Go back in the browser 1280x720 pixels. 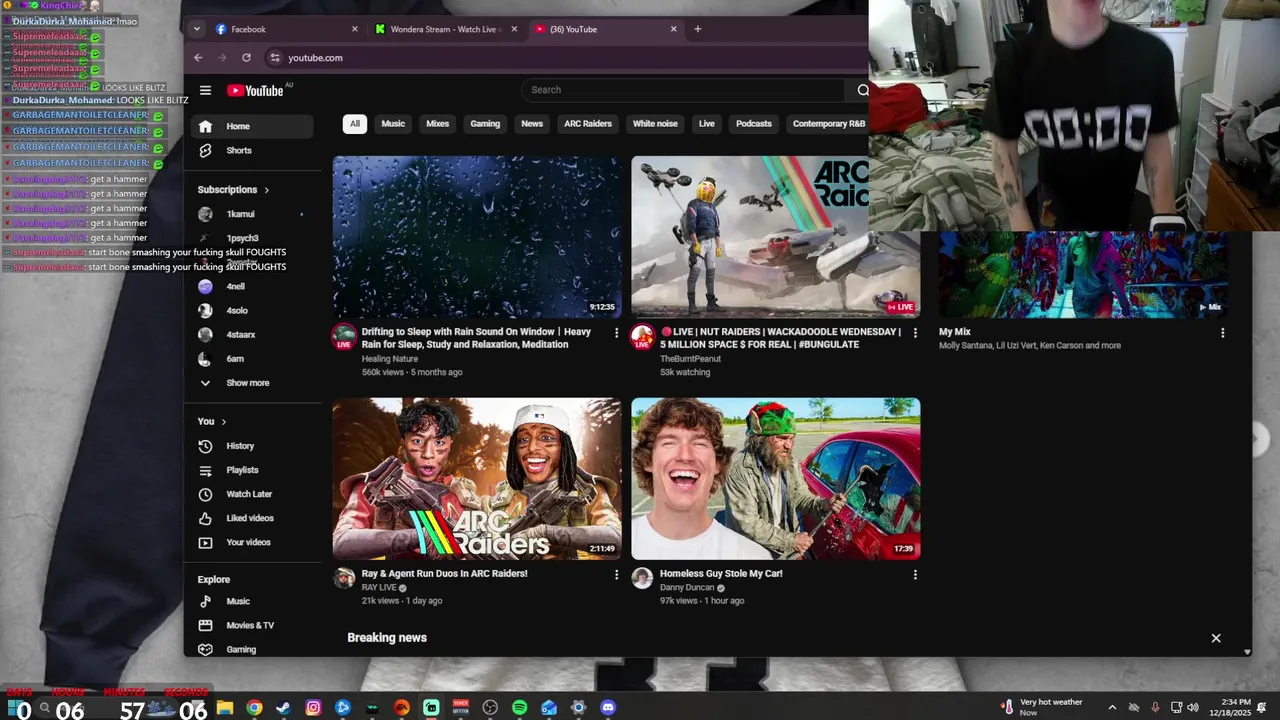pyautogui.click(x=198, y=58)
